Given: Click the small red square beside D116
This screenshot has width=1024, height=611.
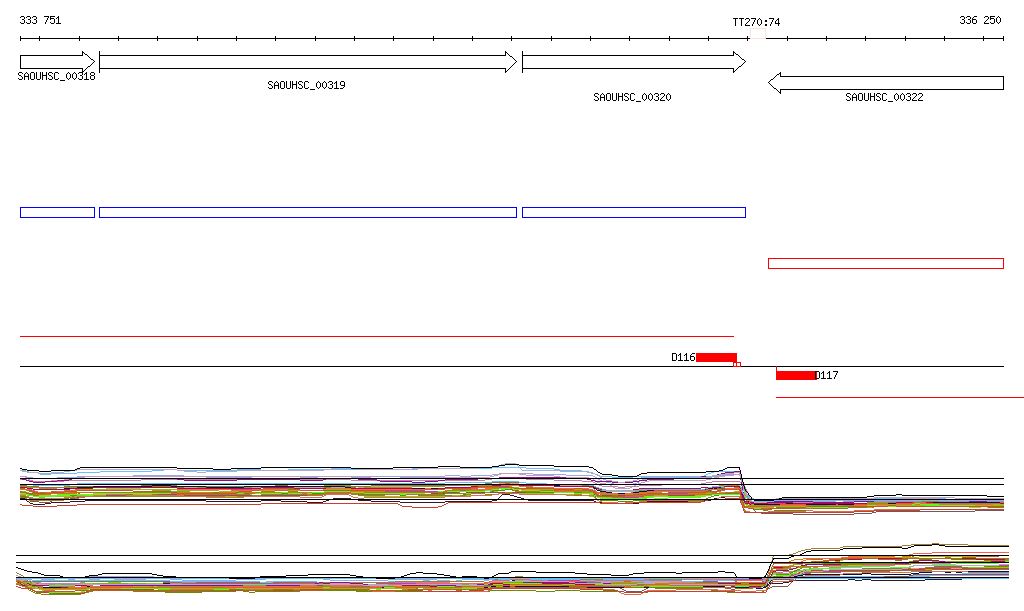Looking at the screenshot, I should (x=737, y=364).
